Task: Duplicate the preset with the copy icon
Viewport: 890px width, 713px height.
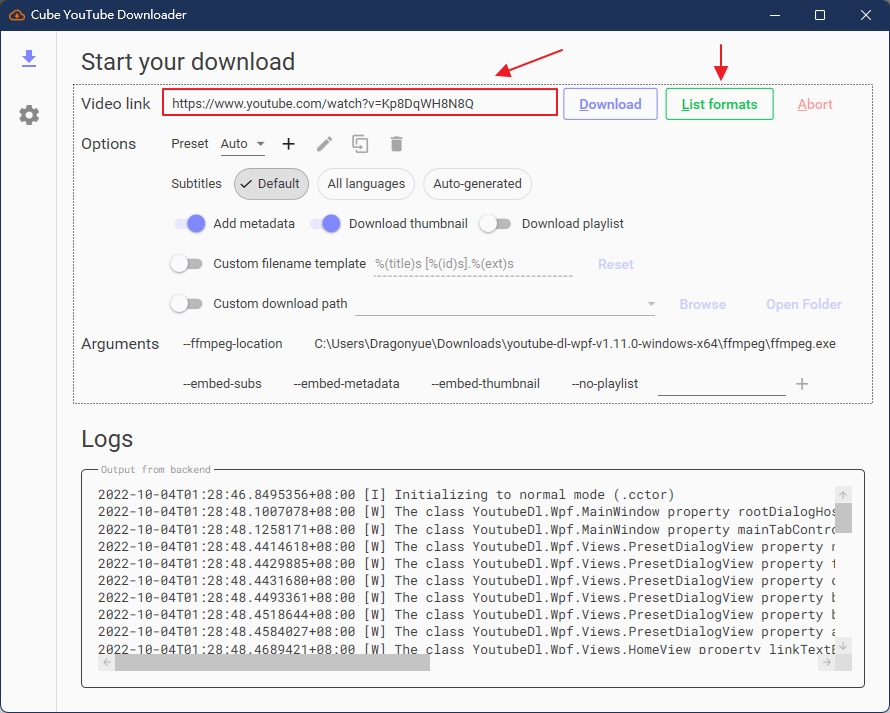Action: click(x=360, y=144)
